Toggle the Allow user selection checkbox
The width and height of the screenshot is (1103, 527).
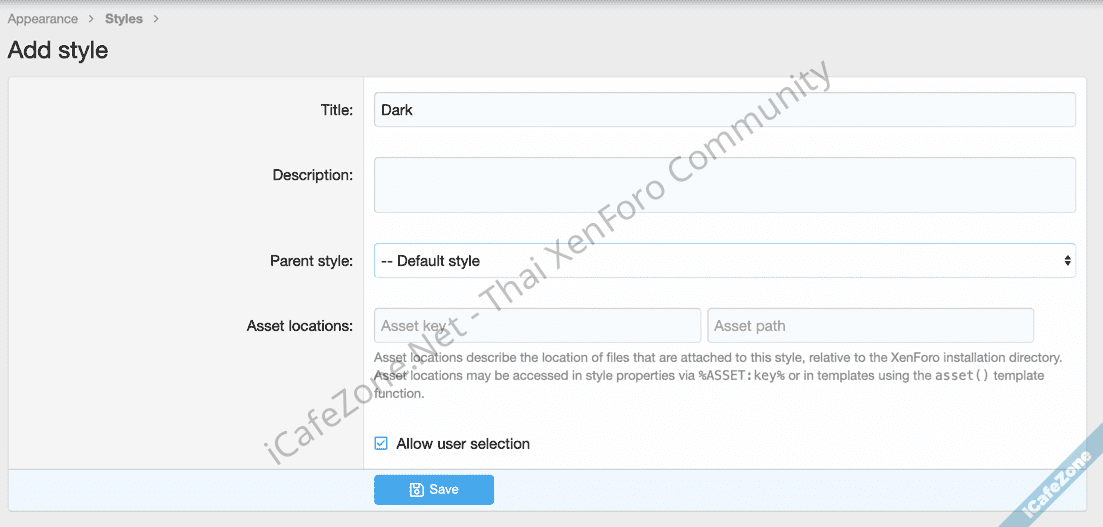[x=381, y=444]
